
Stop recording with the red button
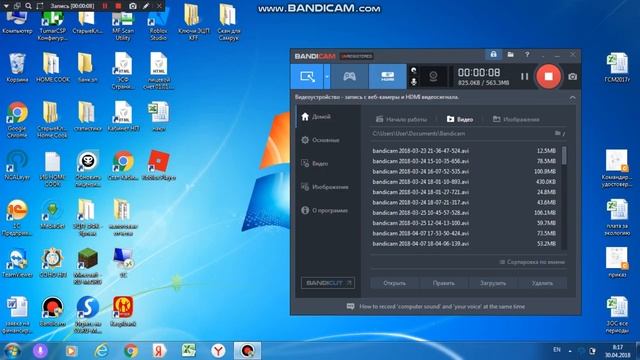[x=548, y=76]
